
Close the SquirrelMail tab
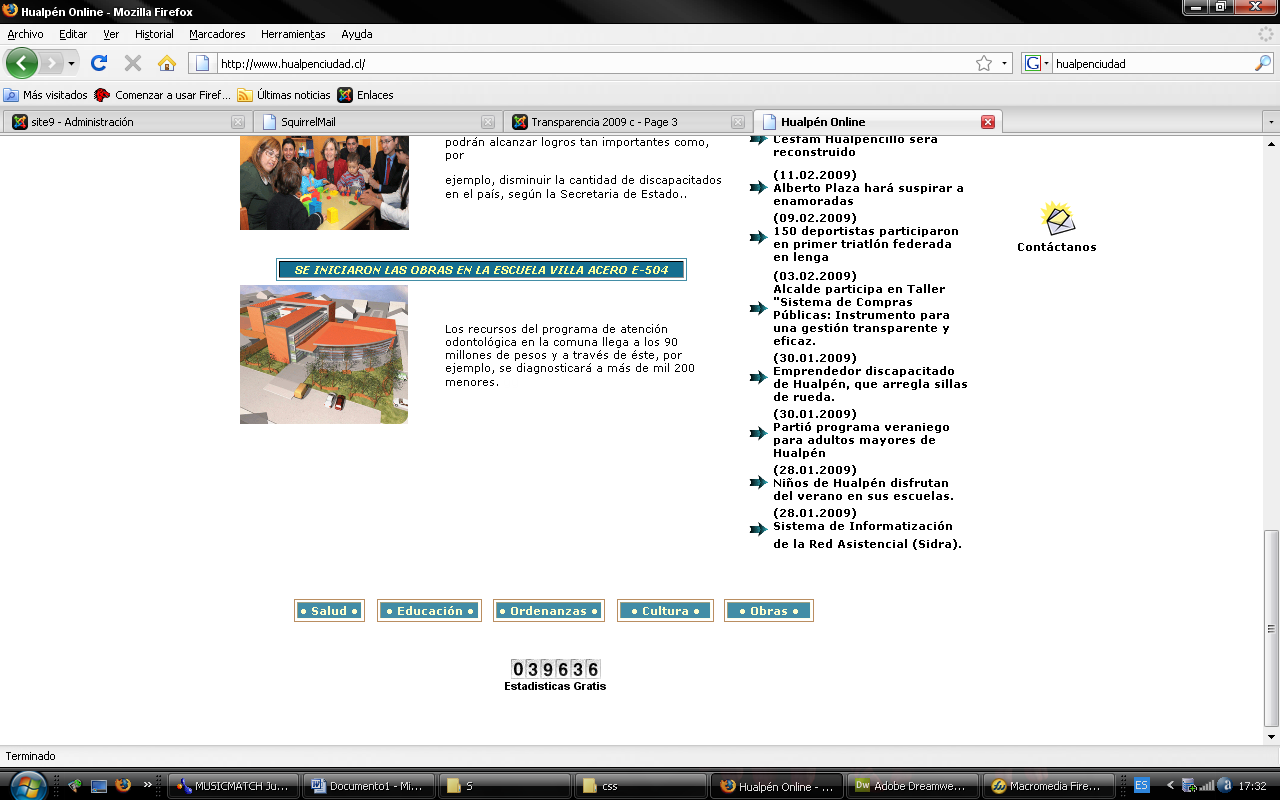click(x=488, y=122)
